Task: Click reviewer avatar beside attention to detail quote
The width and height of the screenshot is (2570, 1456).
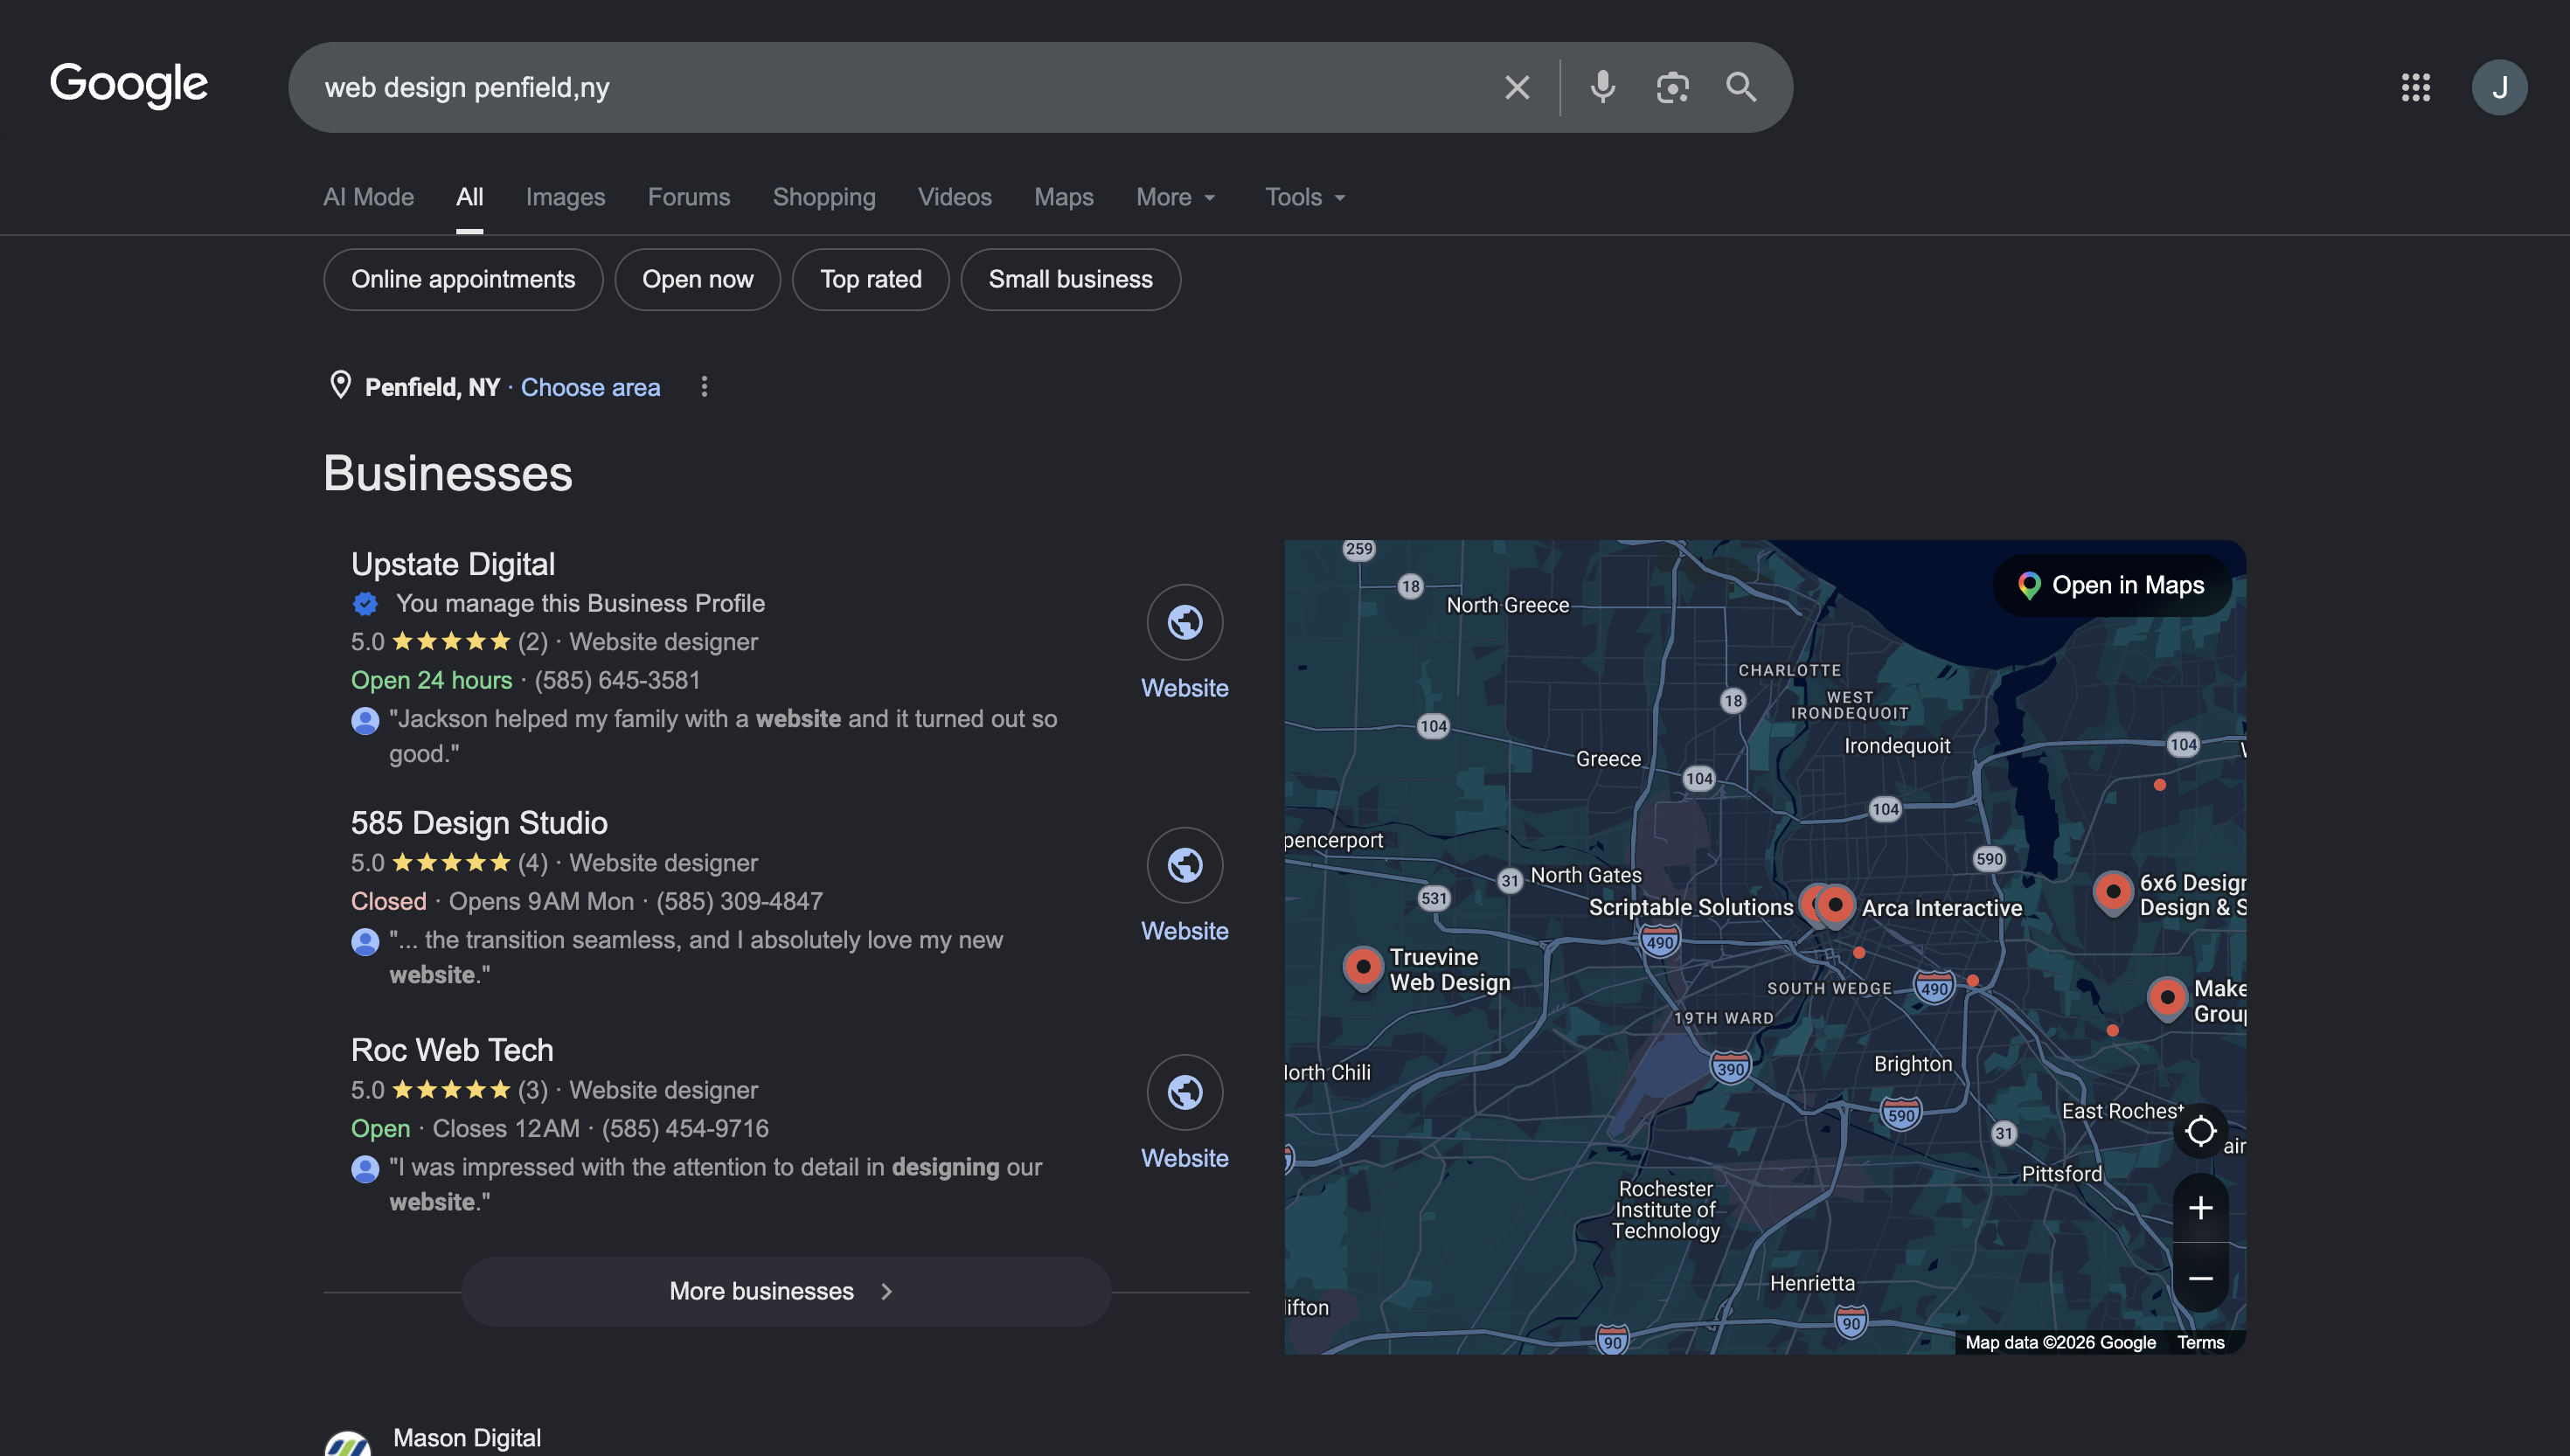Action: [365, 1168]
